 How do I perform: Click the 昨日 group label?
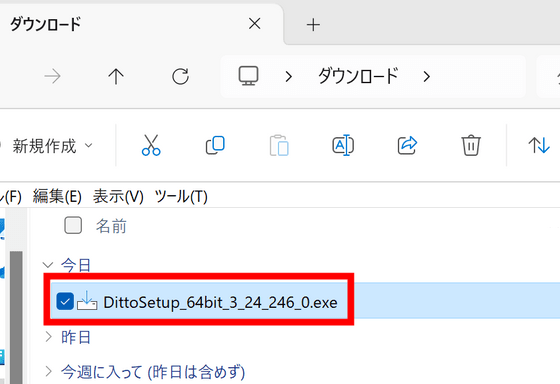[76, 337]
